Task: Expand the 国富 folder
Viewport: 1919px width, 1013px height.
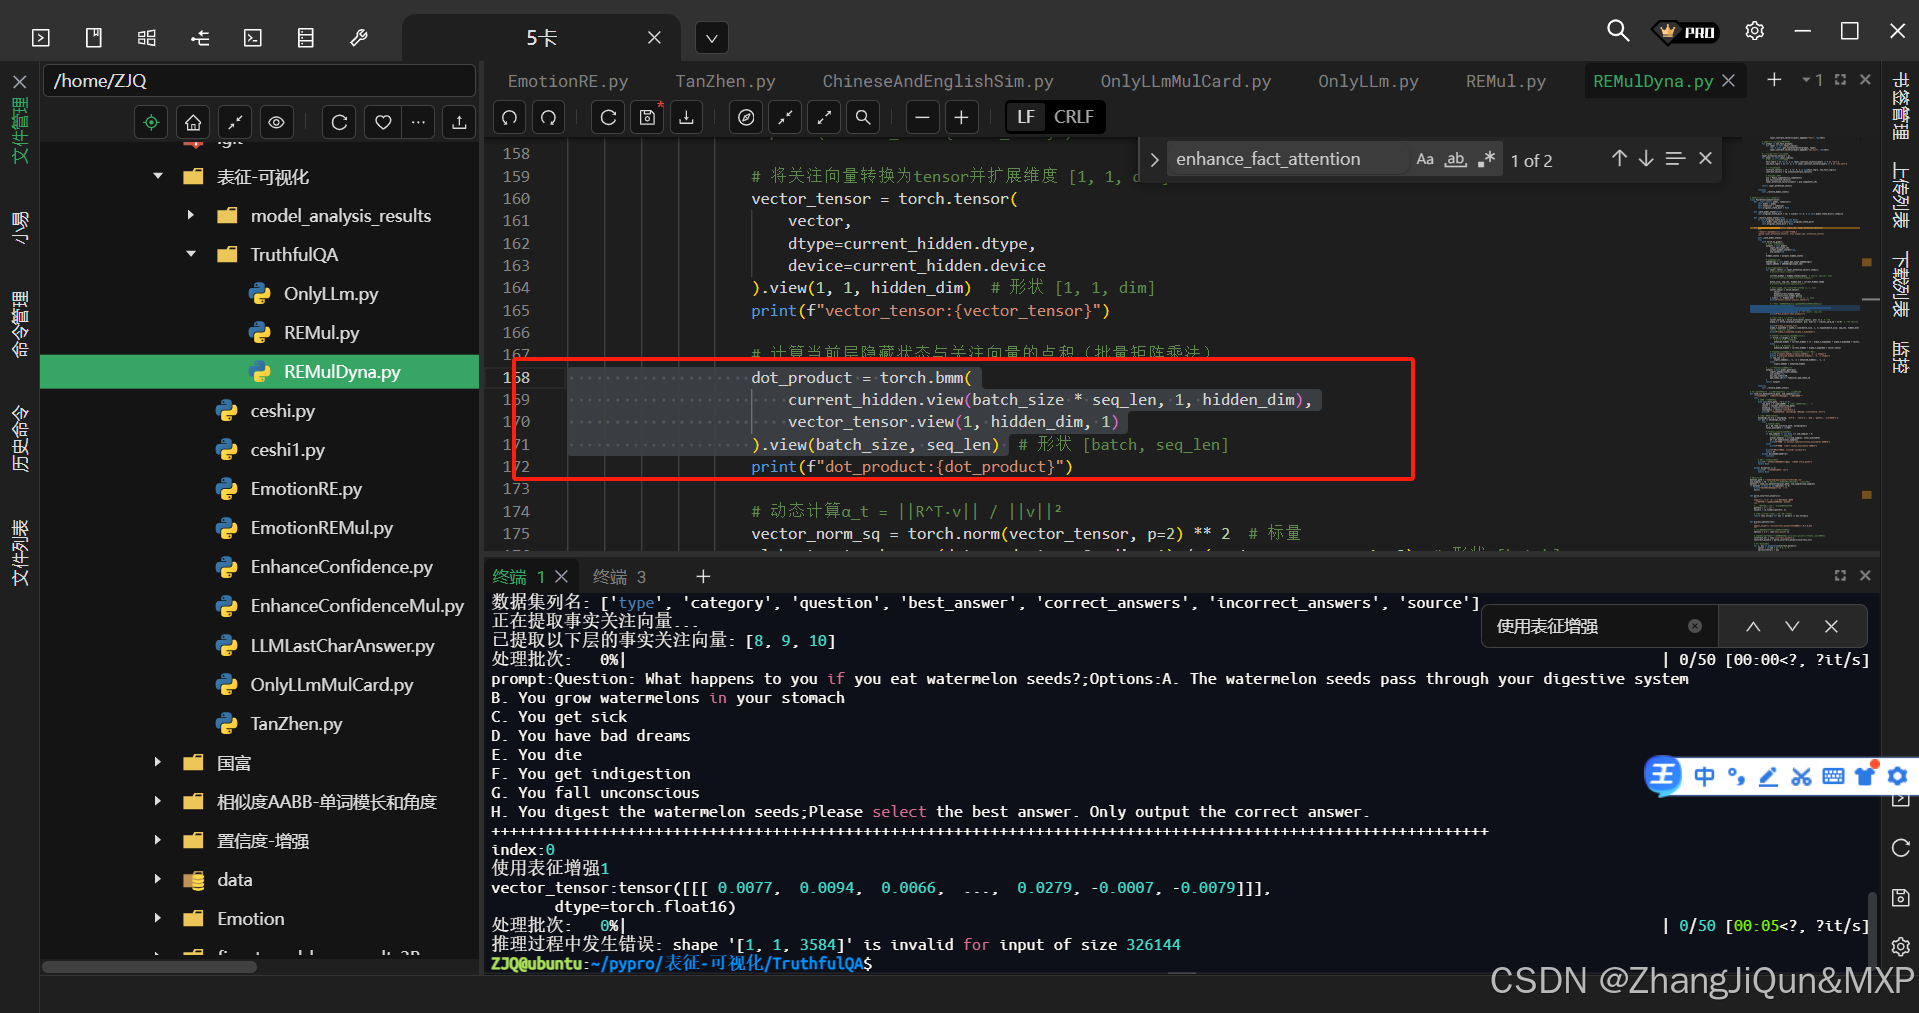Action: pyautogui.click(x=158, y=763)
